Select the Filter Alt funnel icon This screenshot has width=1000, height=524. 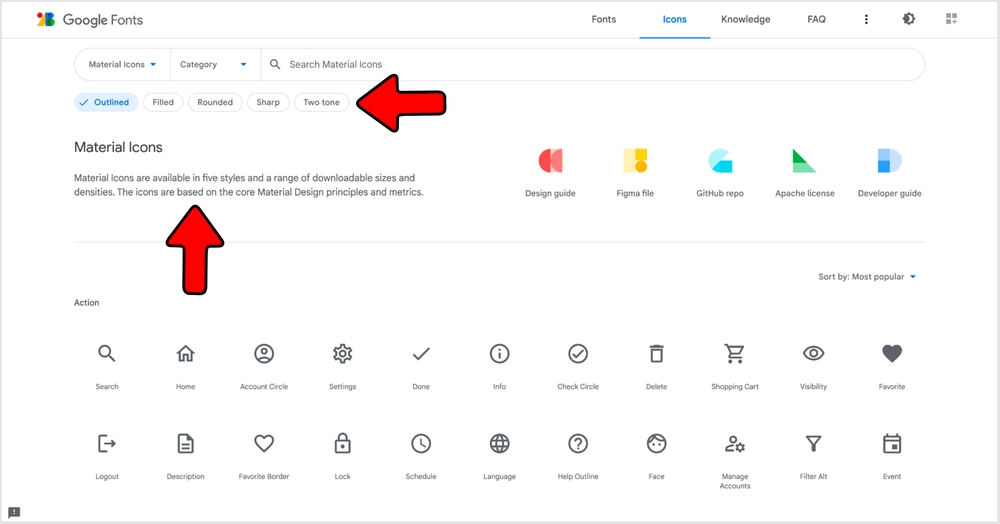point(813,443)
